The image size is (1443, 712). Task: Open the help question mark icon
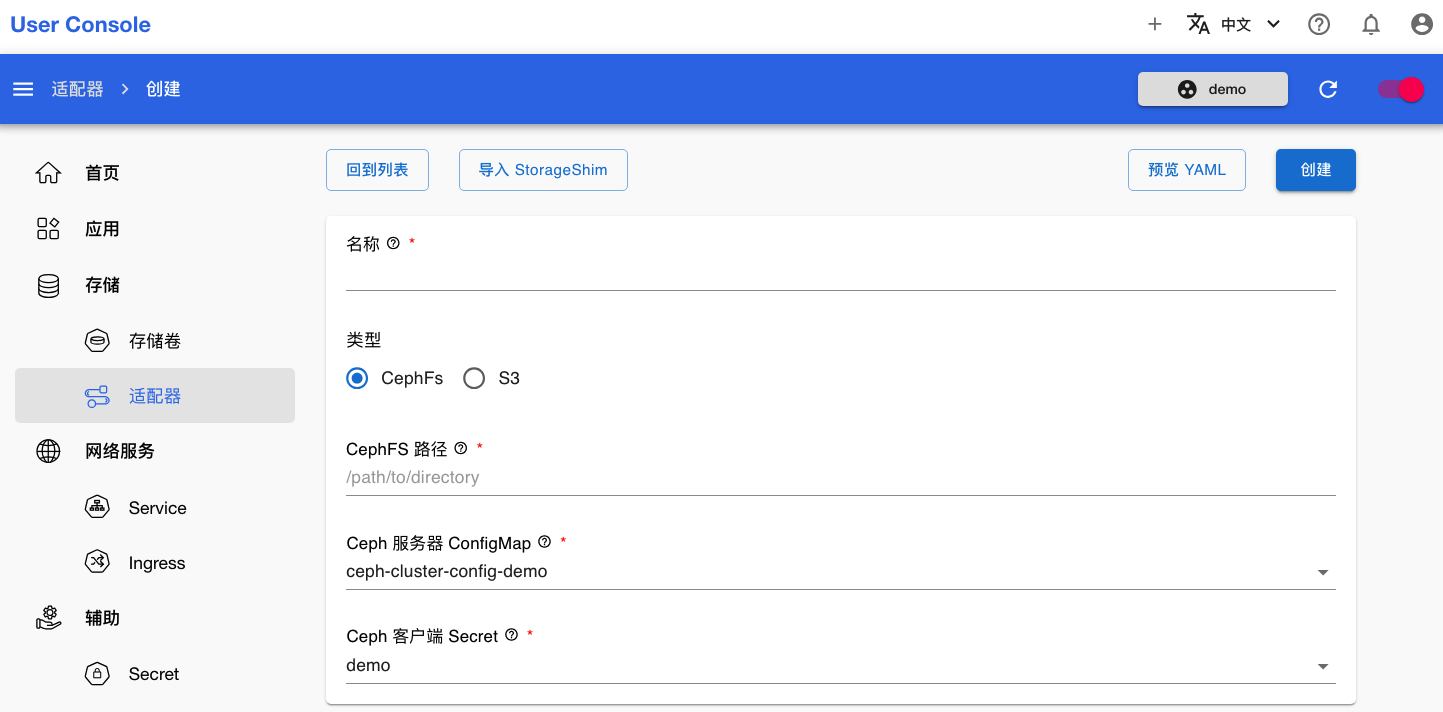[1319, 25]
